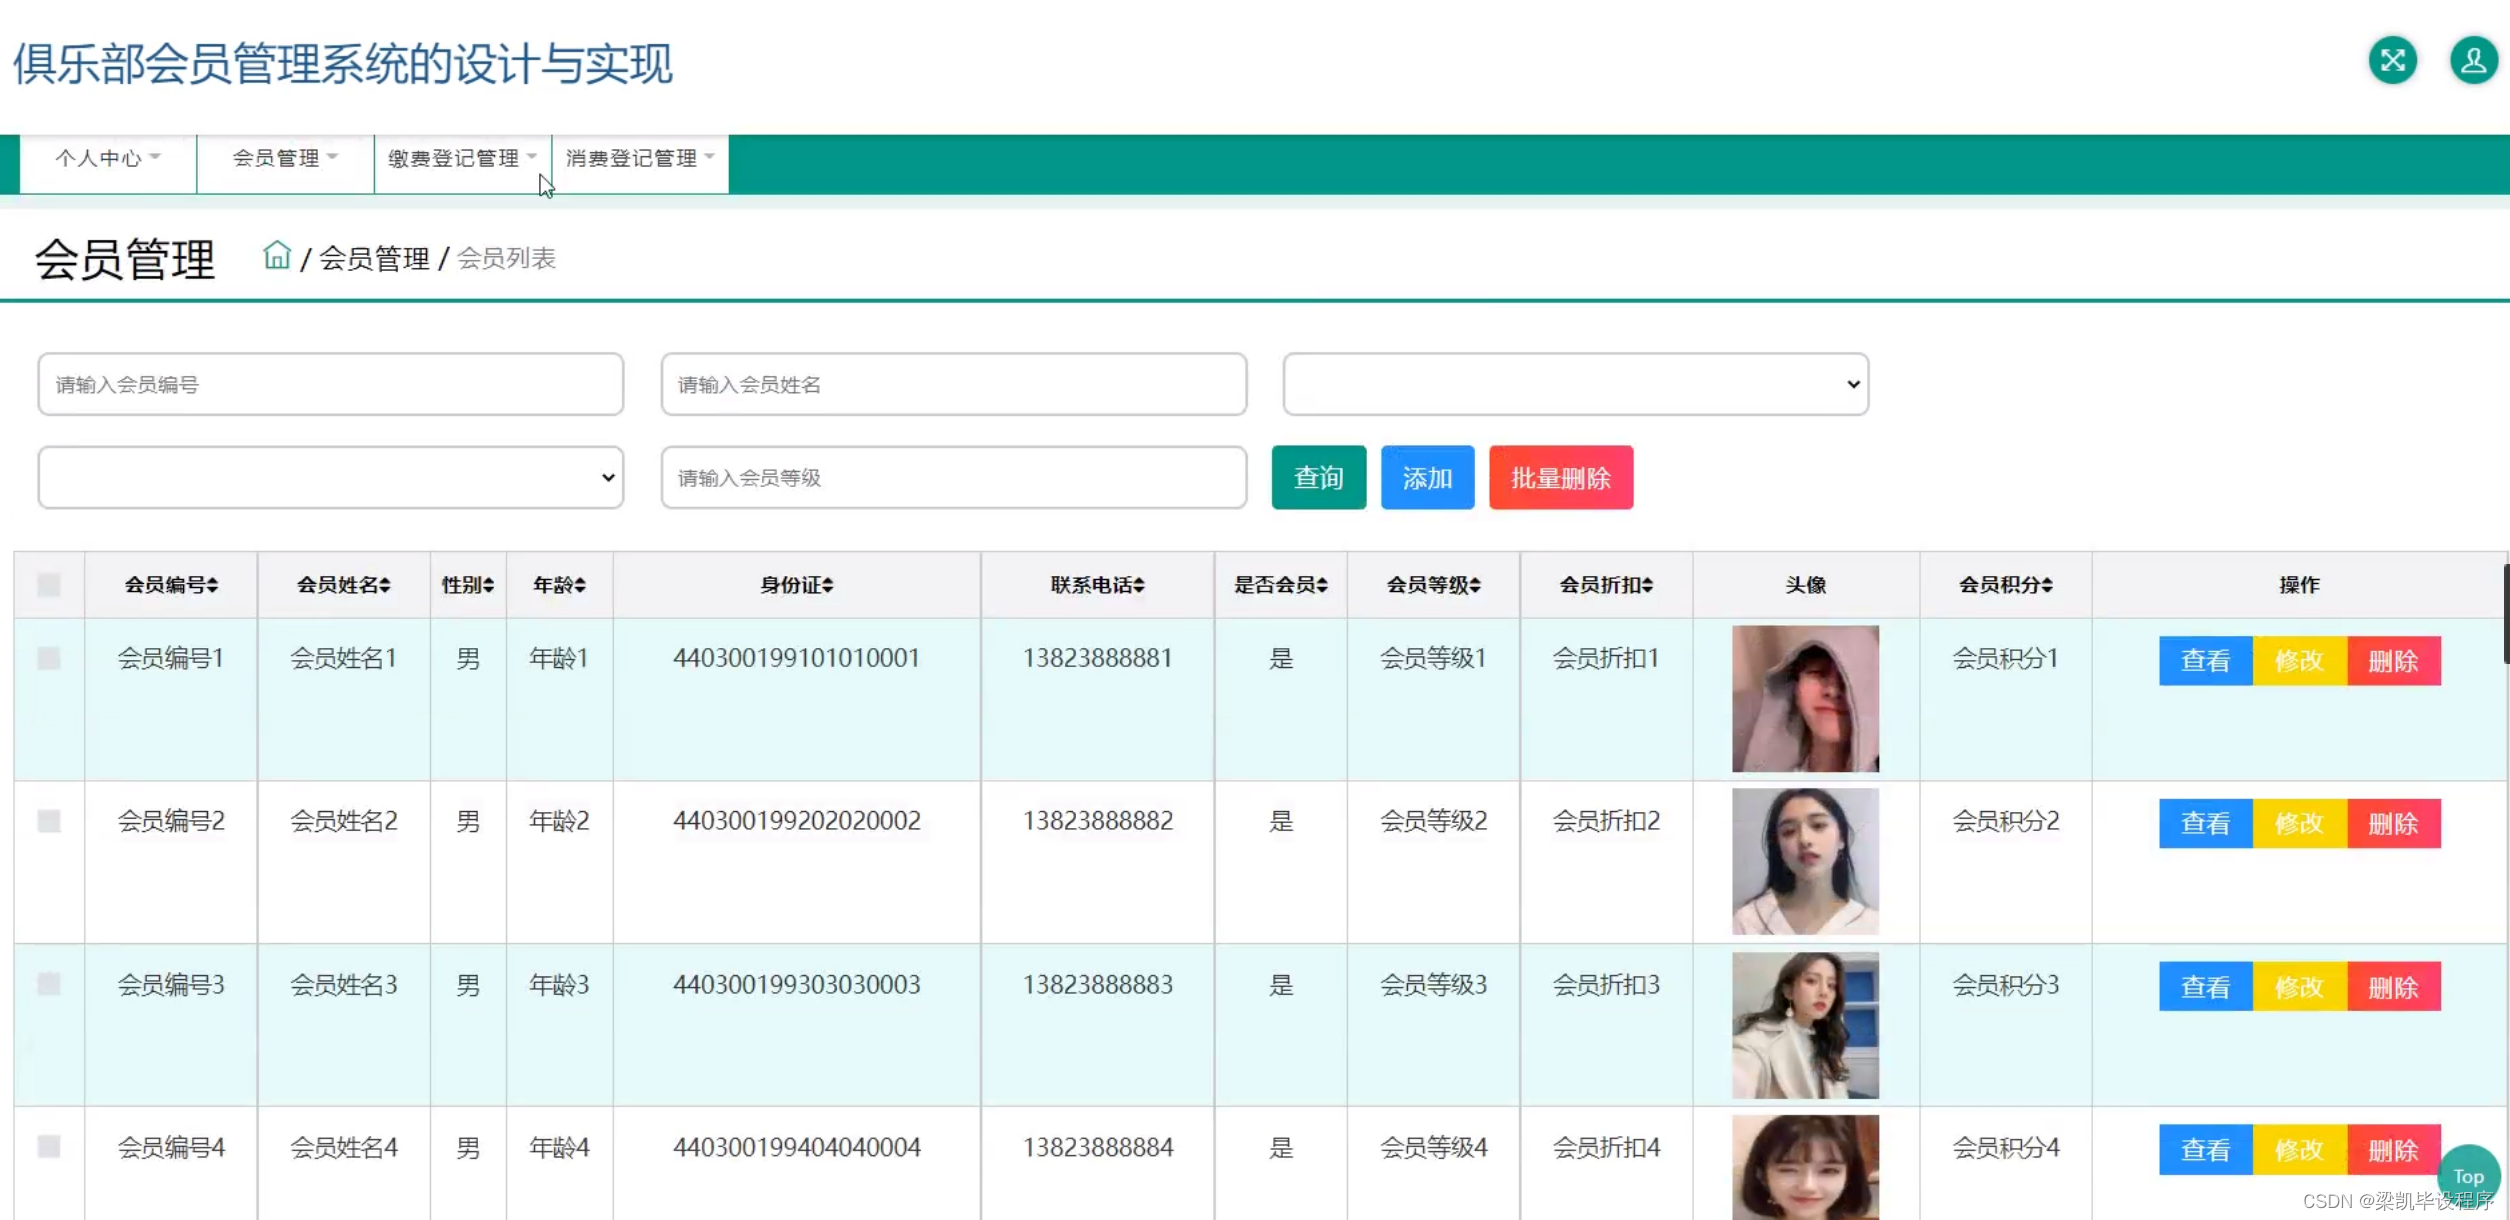Click the fullscreen toggle icon in header
Viewport: 2510px width, 1220px height.
tap(2392, 61)
